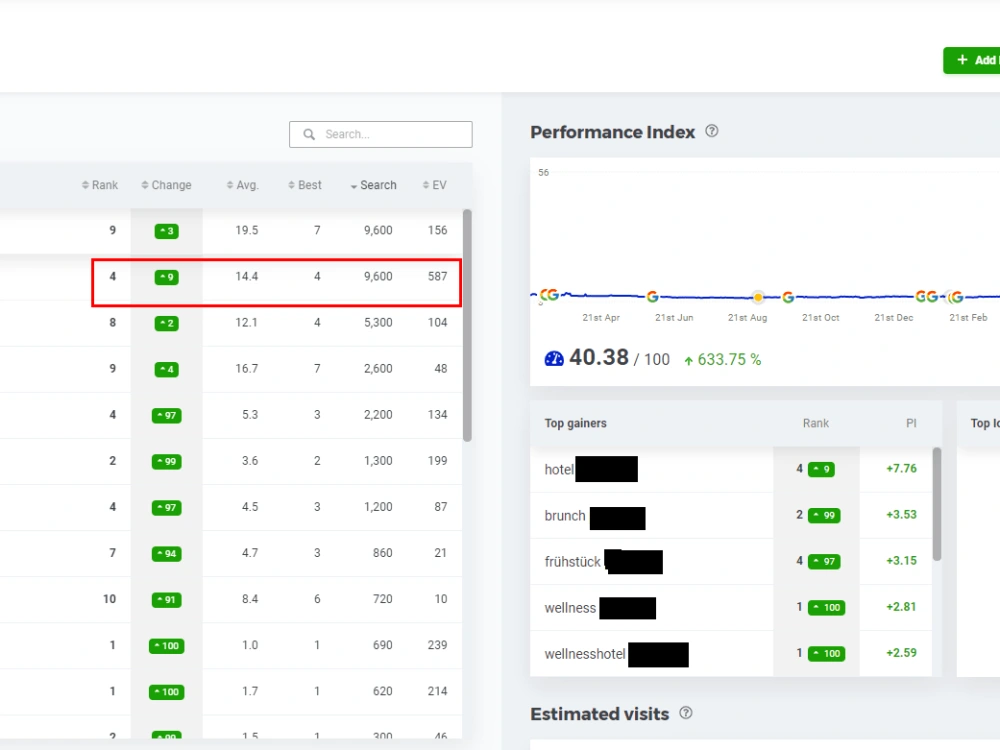Click search volume 2,200 cell
Screen dimensions: 1000x750
(378, 415)
